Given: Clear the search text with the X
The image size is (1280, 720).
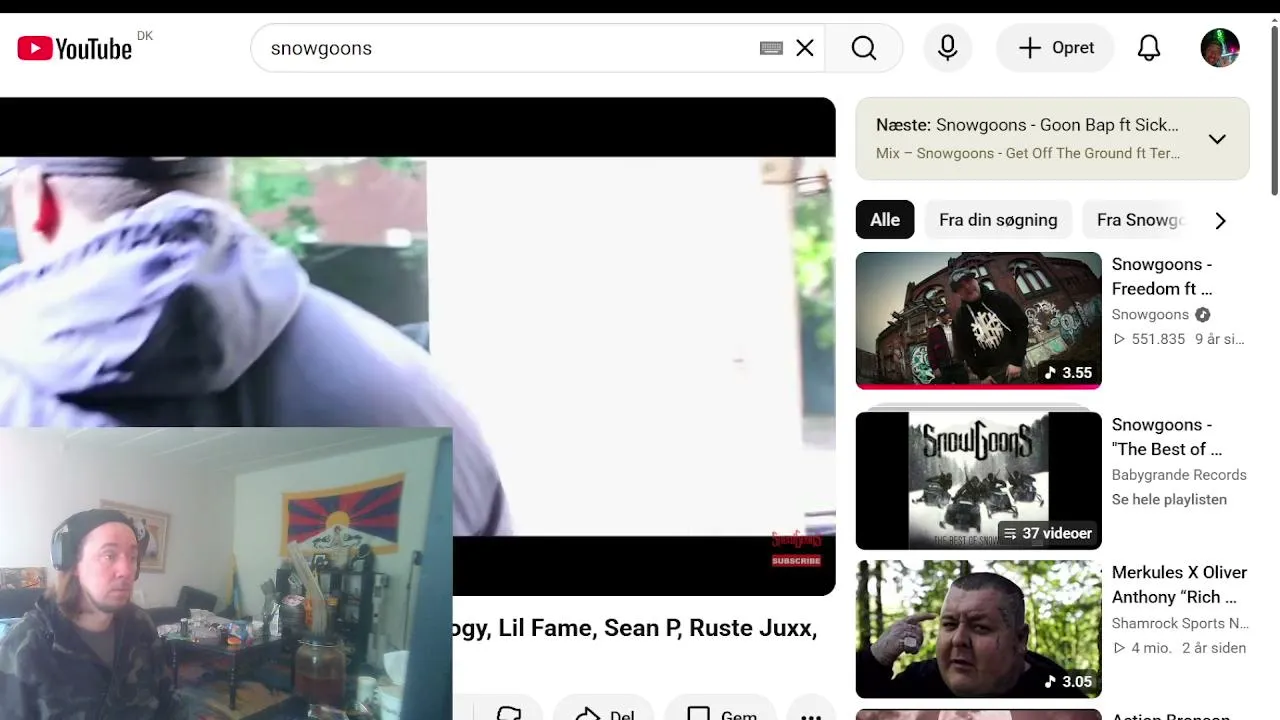Looking at the screenshot, I should coord(805,48).
